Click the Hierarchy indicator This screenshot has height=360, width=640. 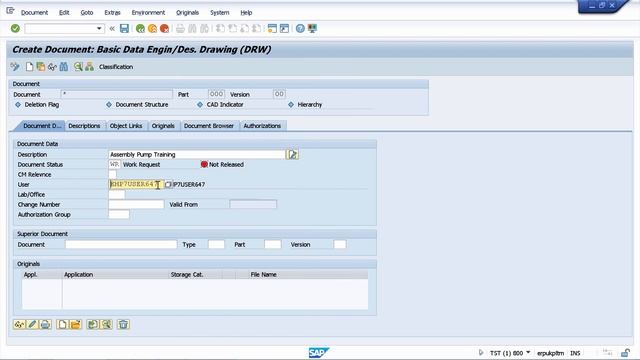(305, 104)
